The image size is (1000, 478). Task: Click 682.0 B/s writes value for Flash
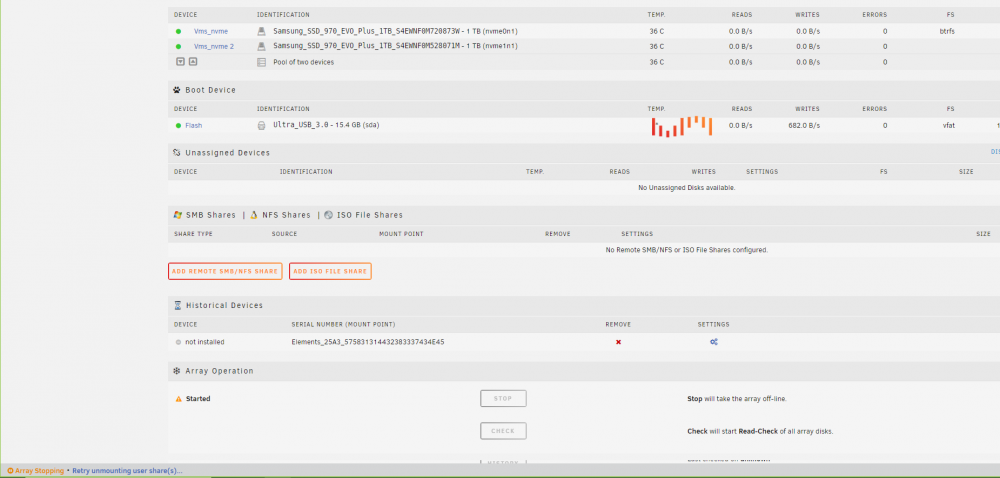804,126
